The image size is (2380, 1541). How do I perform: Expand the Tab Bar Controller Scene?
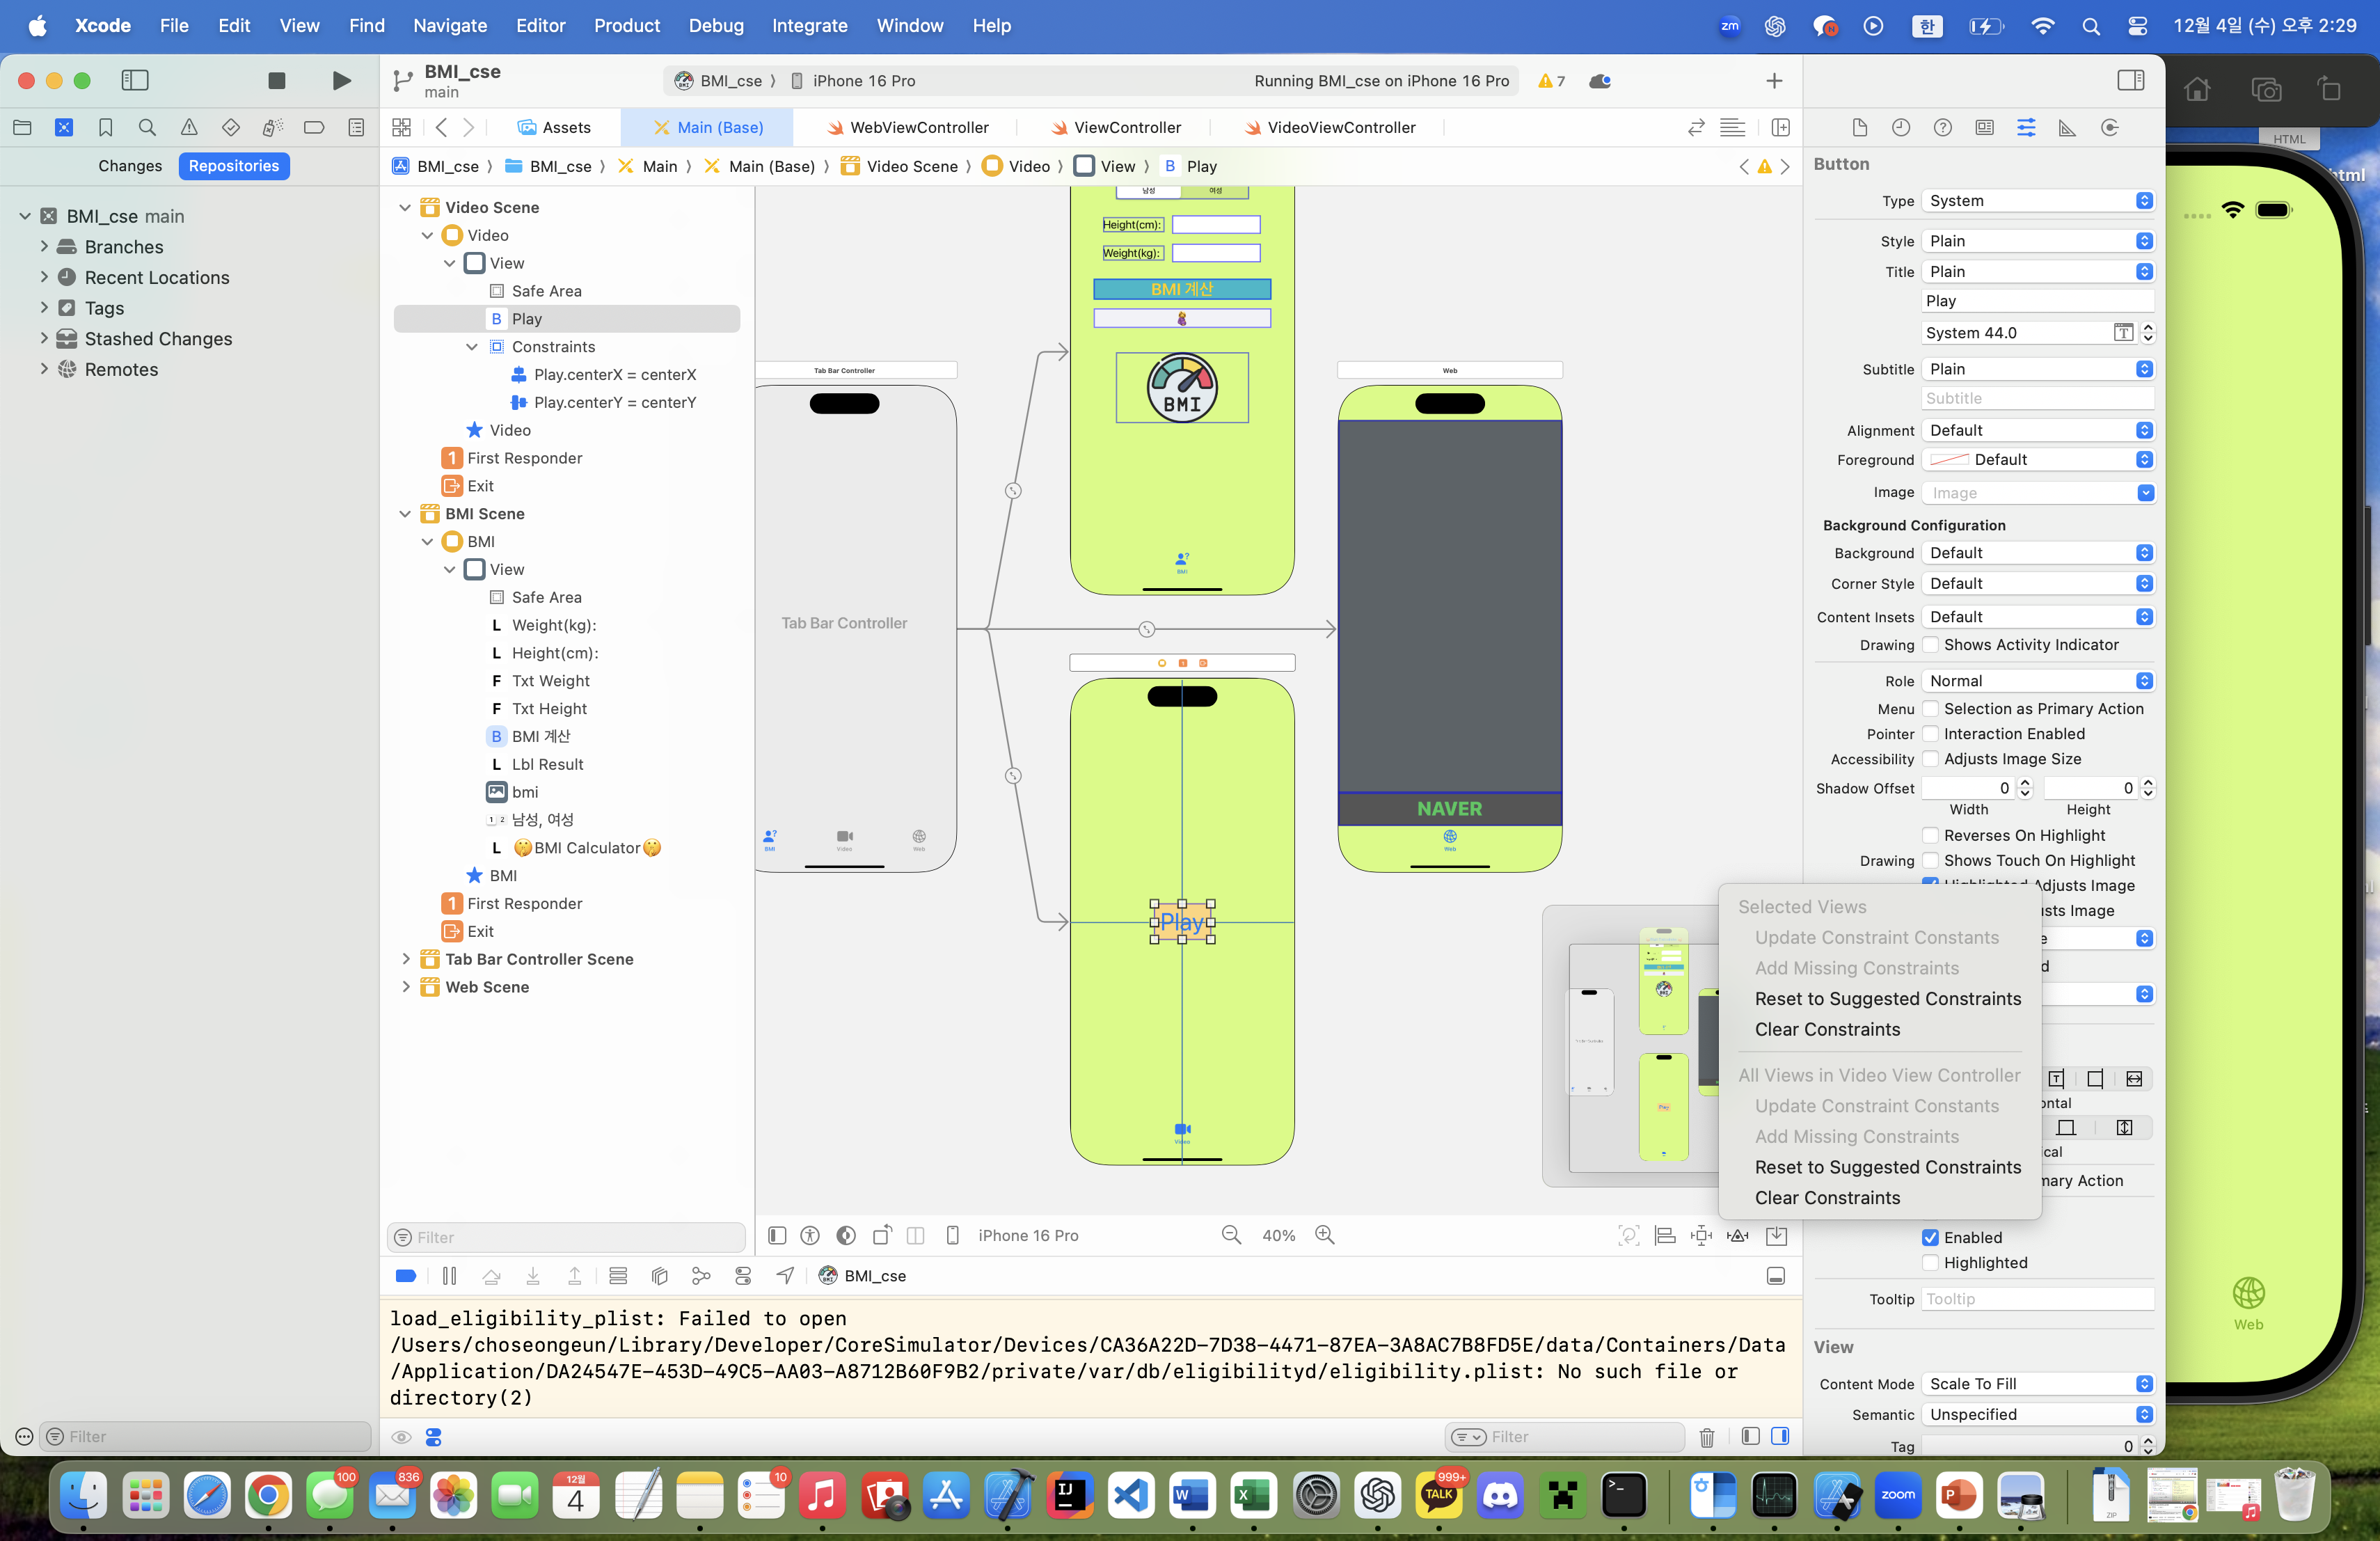[405, 959]
